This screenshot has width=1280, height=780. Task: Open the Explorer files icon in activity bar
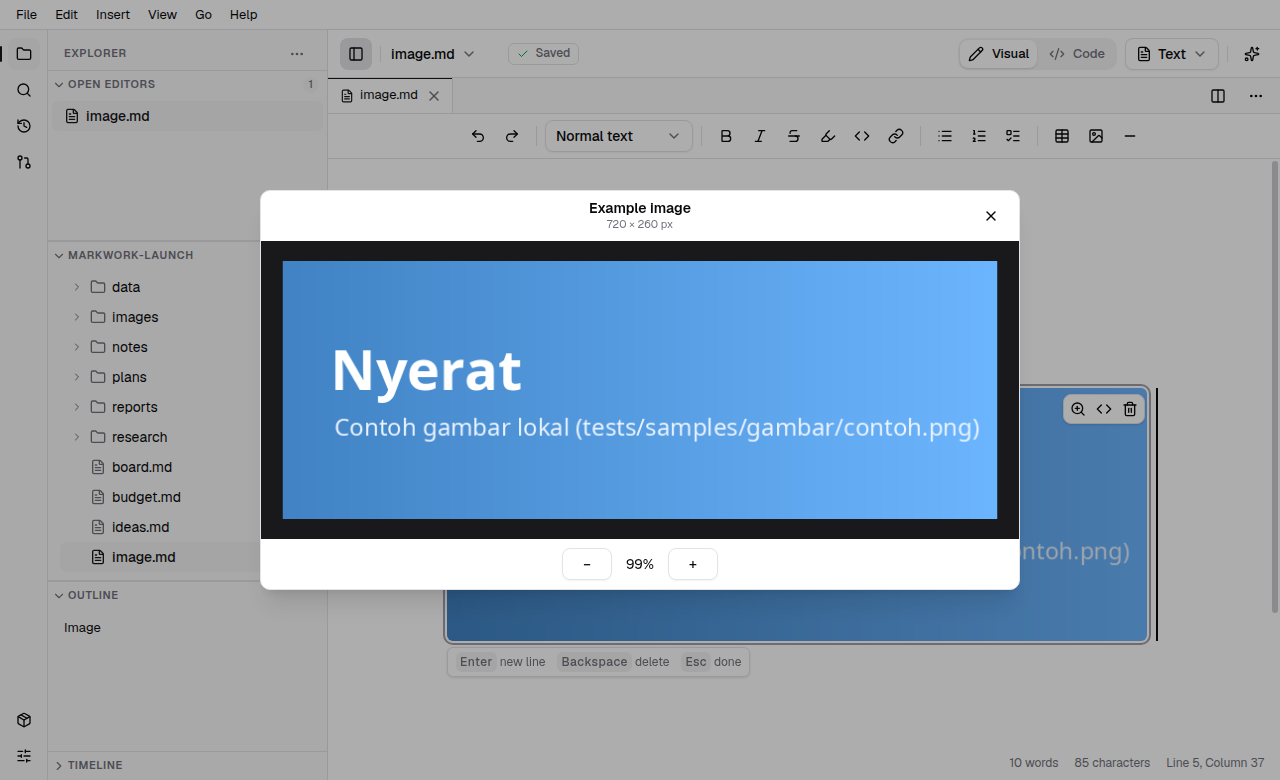tap(24, 54)
